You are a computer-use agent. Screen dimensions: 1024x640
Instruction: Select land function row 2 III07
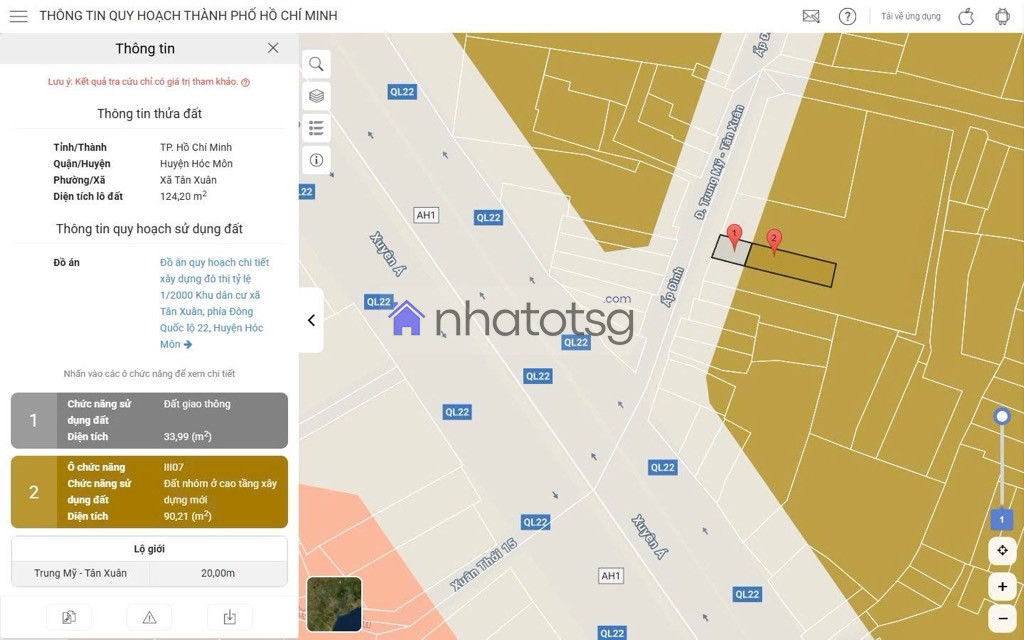(149, 492)
